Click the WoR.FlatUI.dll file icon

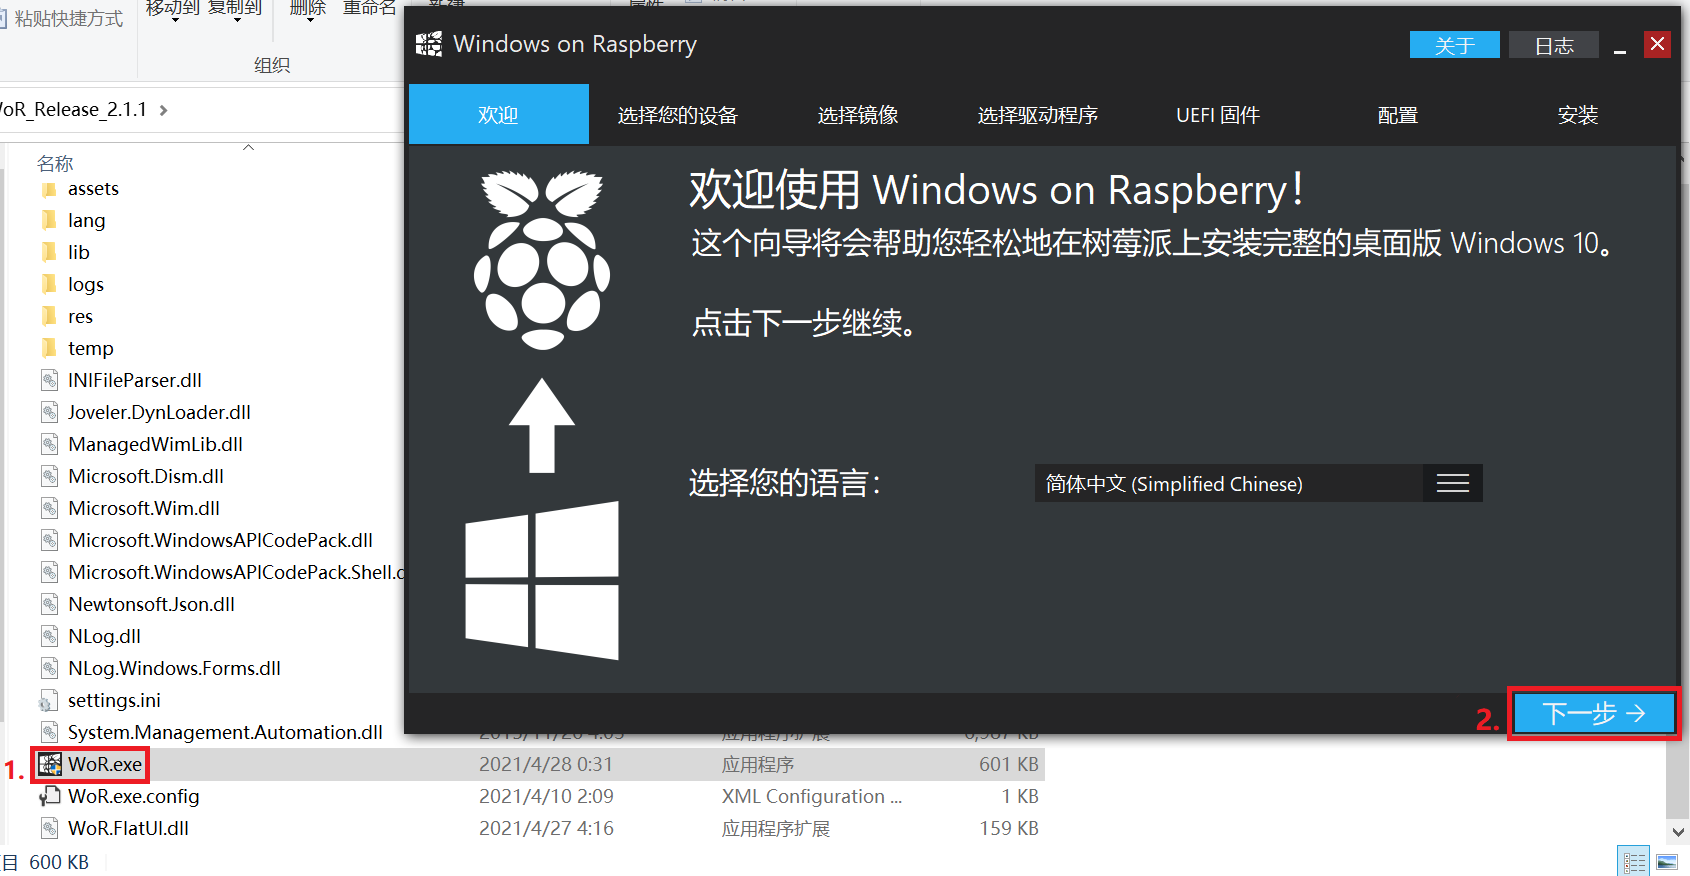pyautogui.click(x=49, y=829)
